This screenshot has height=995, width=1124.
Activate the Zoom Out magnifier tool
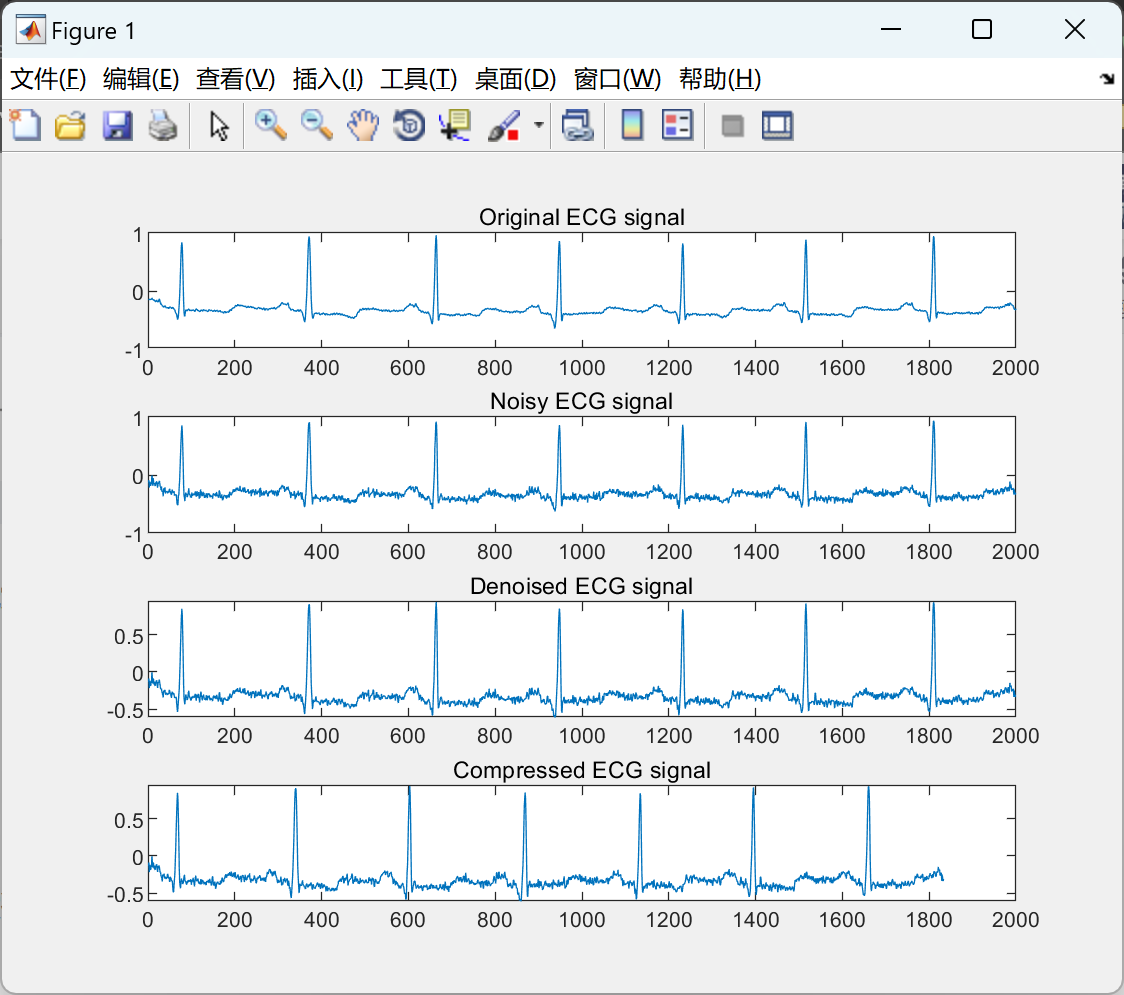pos(316,125)
